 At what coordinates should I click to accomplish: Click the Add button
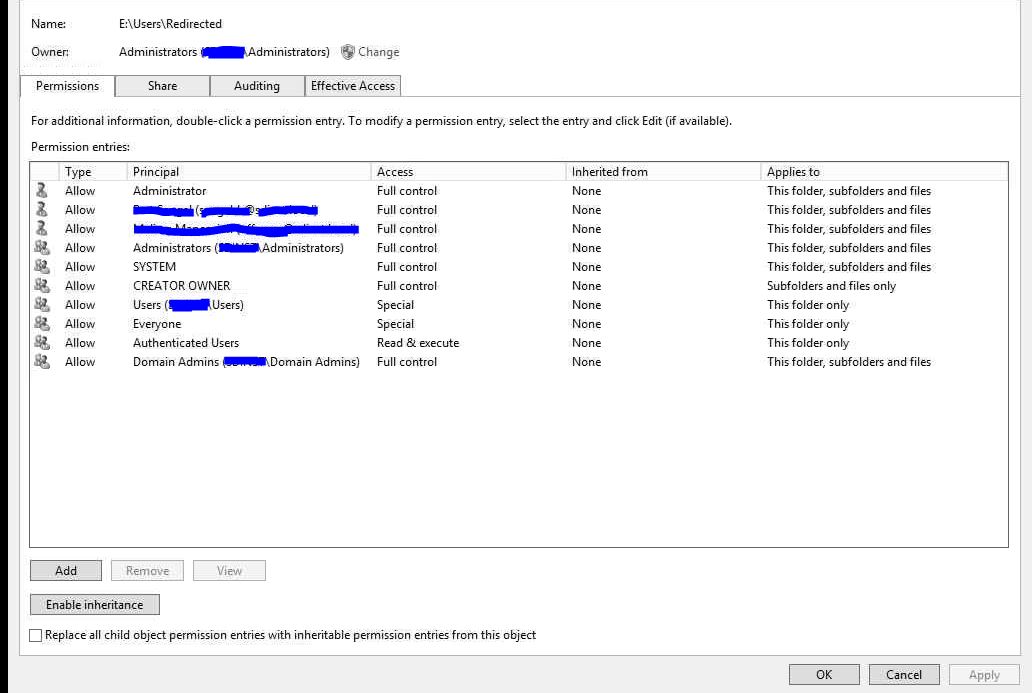(x=65, y=570)
